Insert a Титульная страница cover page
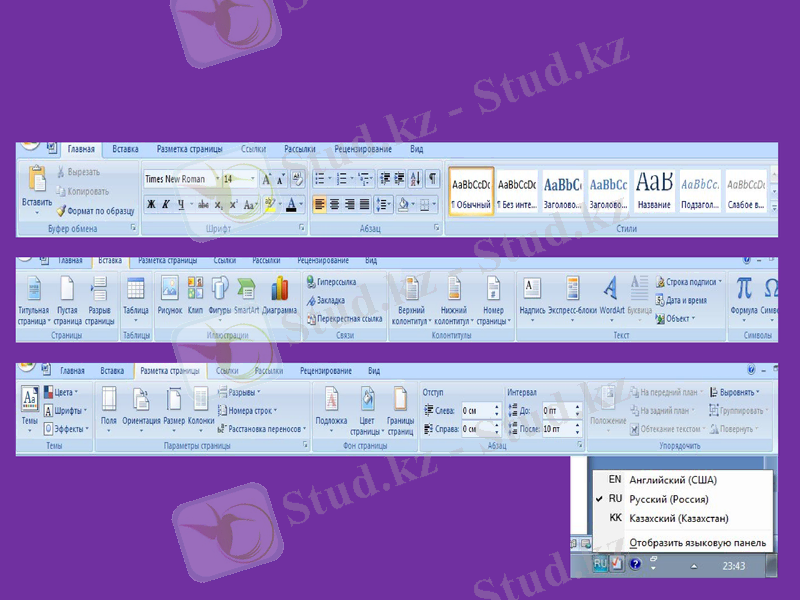The height and width of the screenshot is (600, 800). point(34,301)
